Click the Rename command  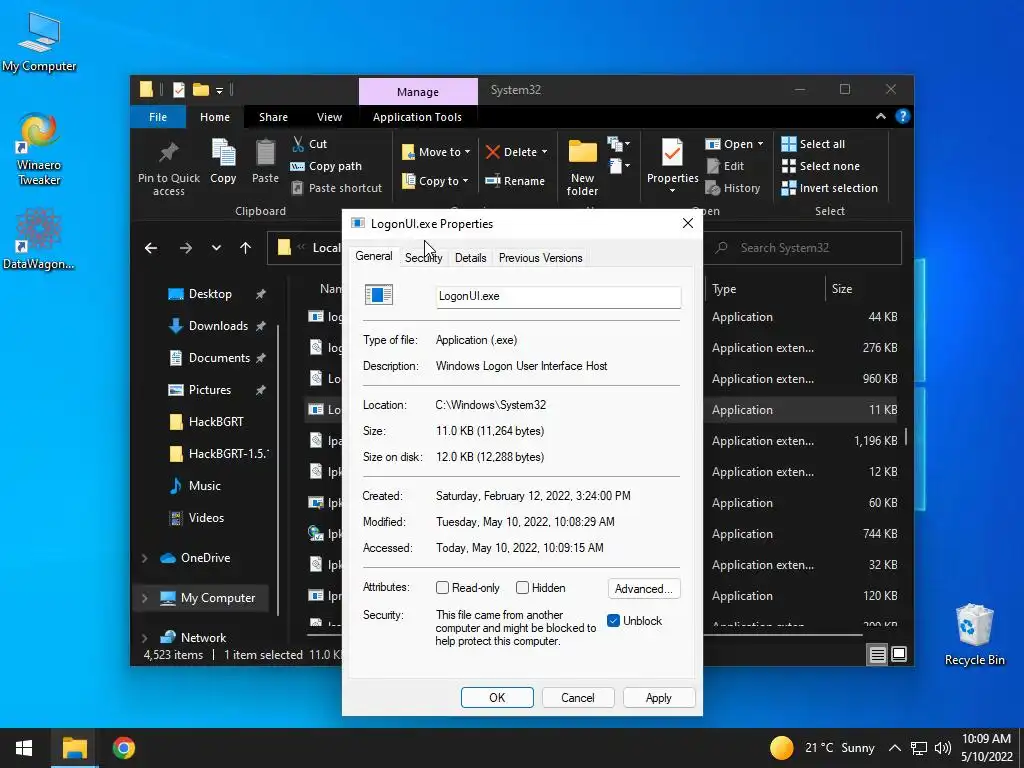(515, 181)
